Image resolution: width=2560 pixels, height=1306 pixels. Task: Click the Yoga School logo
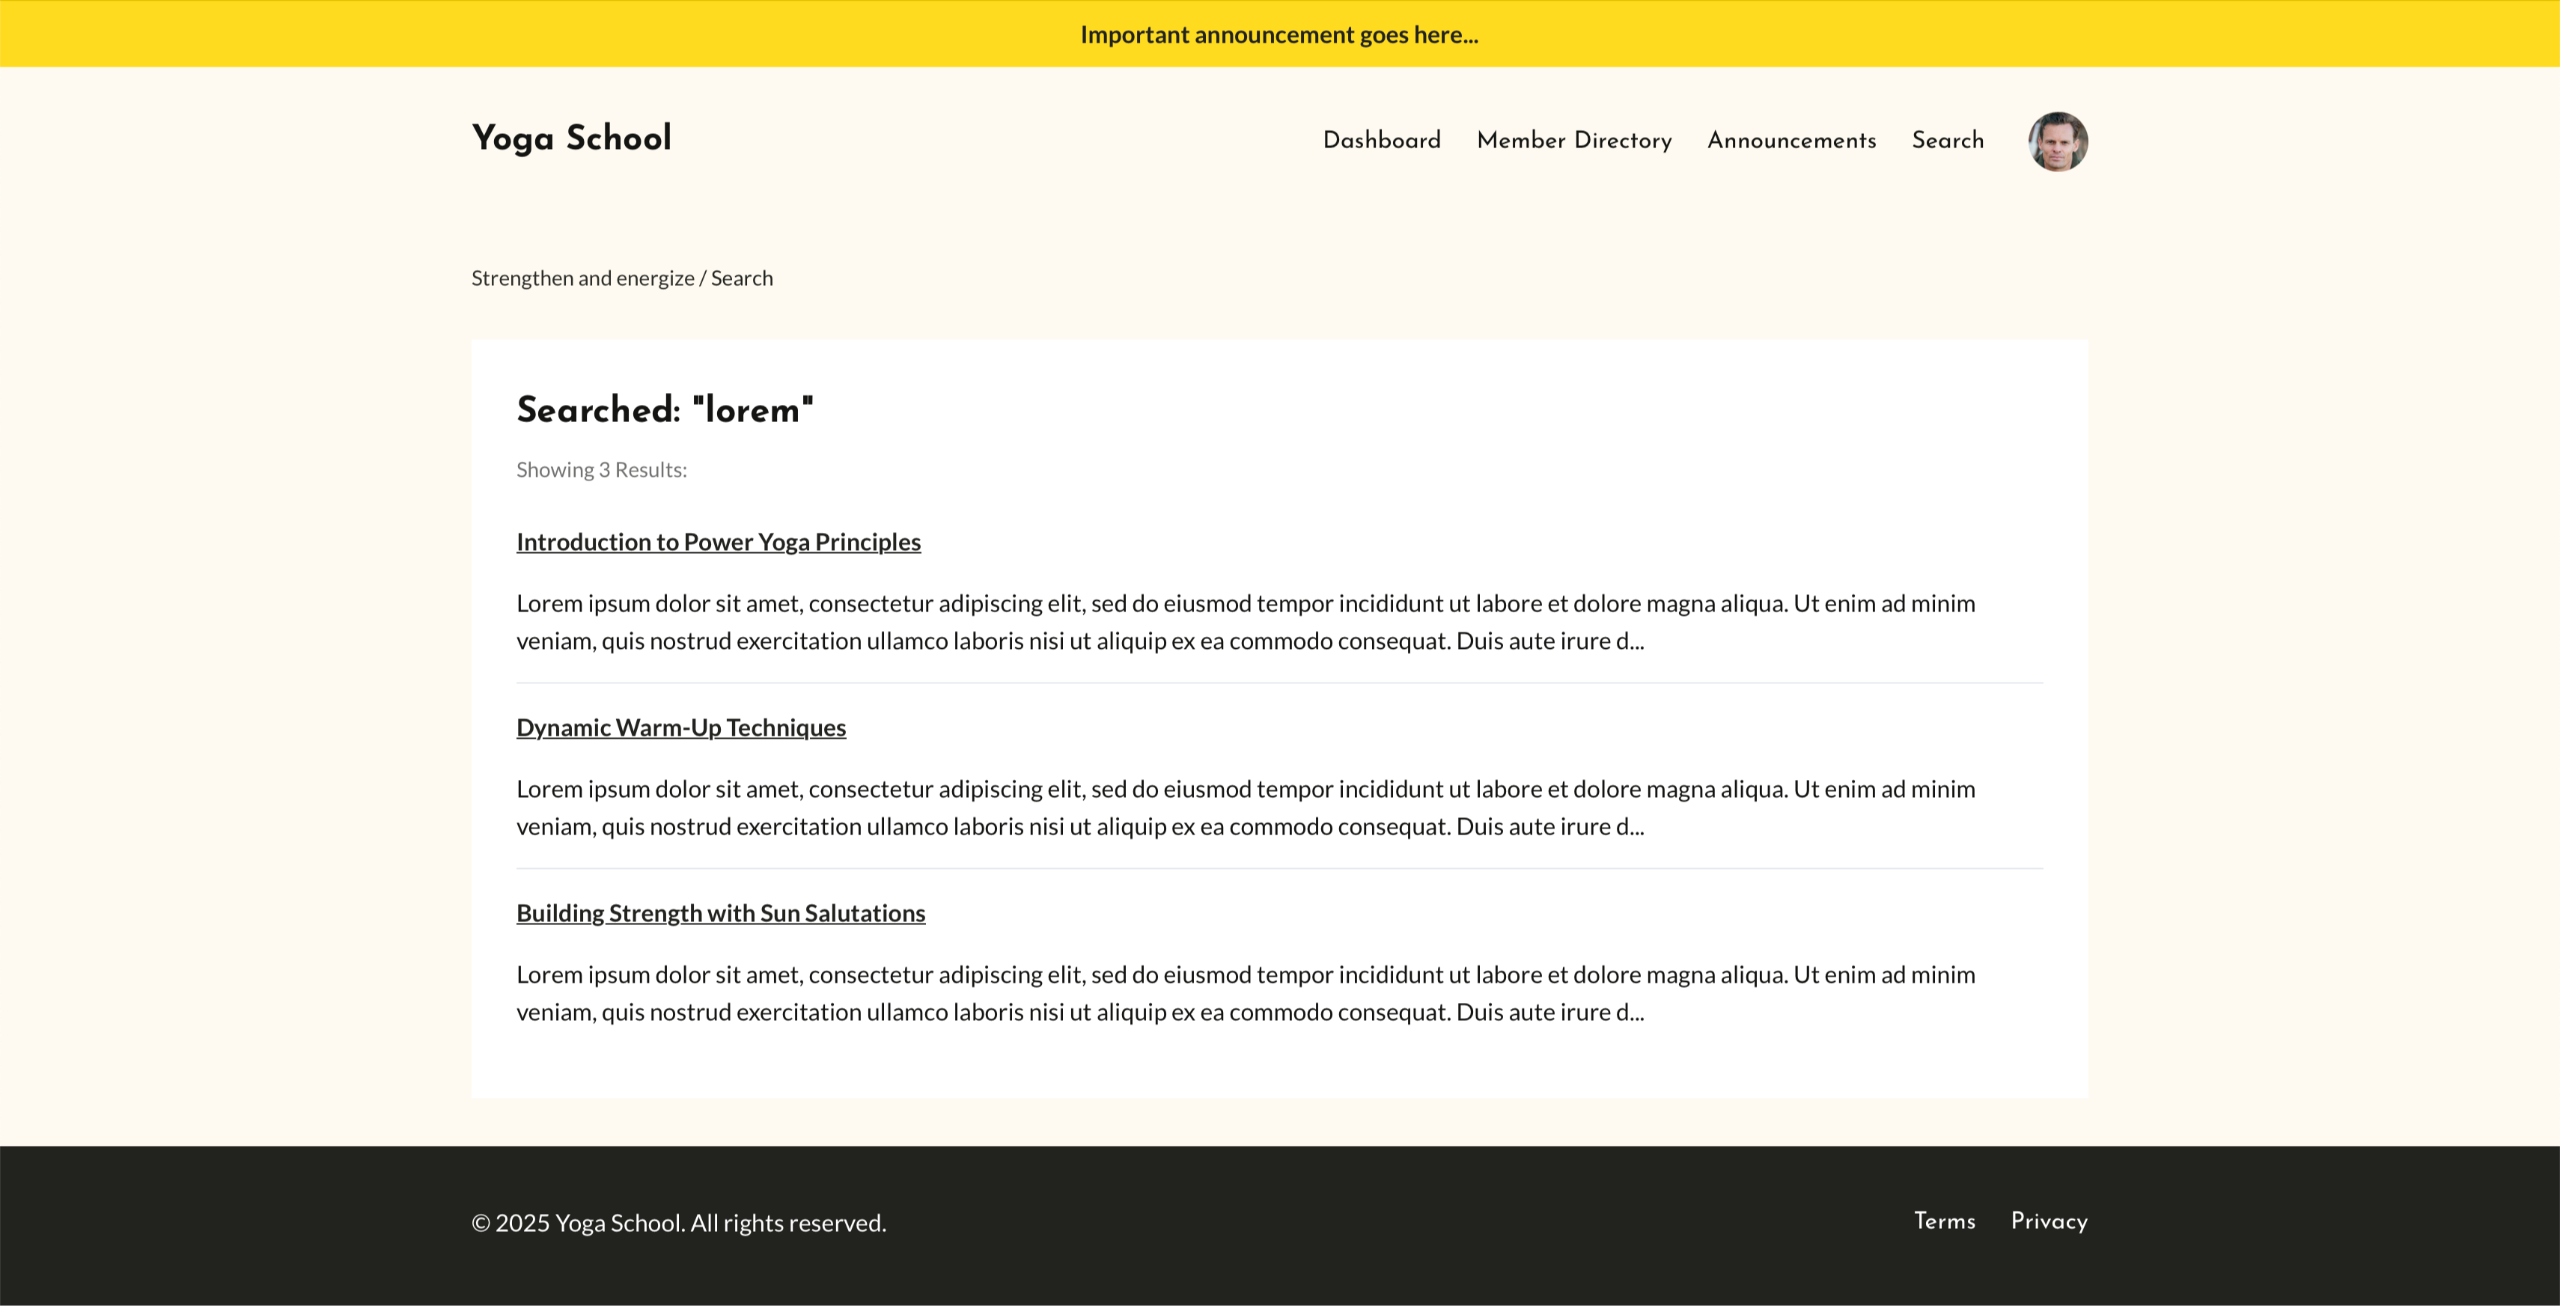[571, 138]
